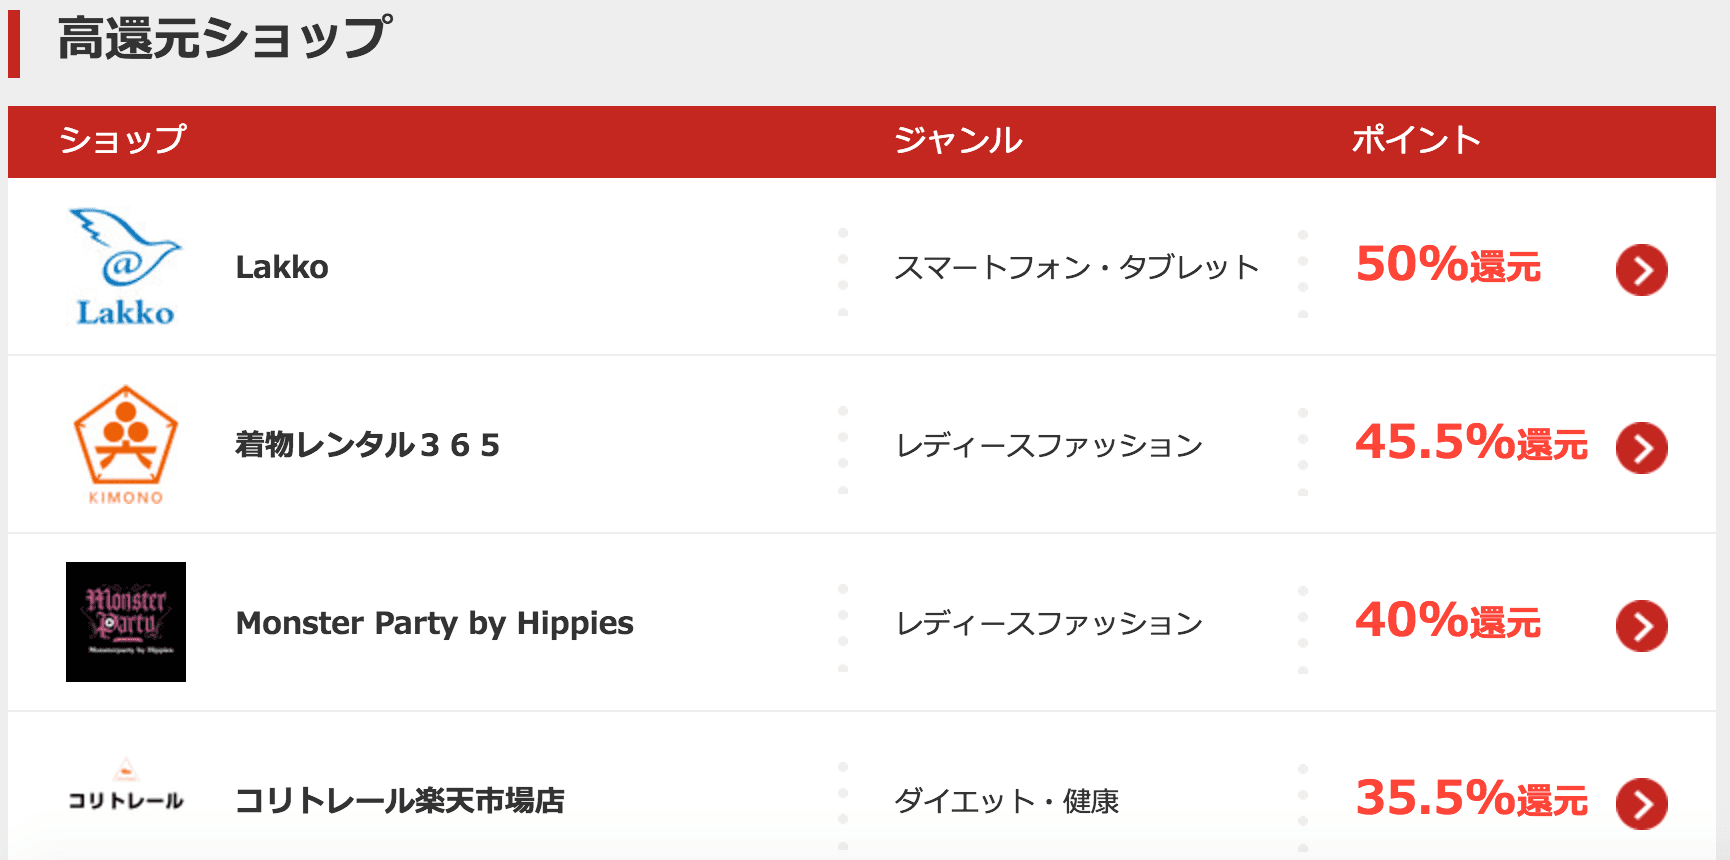This screenshot has height=860, width=1730.
Task: Click the Lakko blue bird logo
Action: point(125,267)
